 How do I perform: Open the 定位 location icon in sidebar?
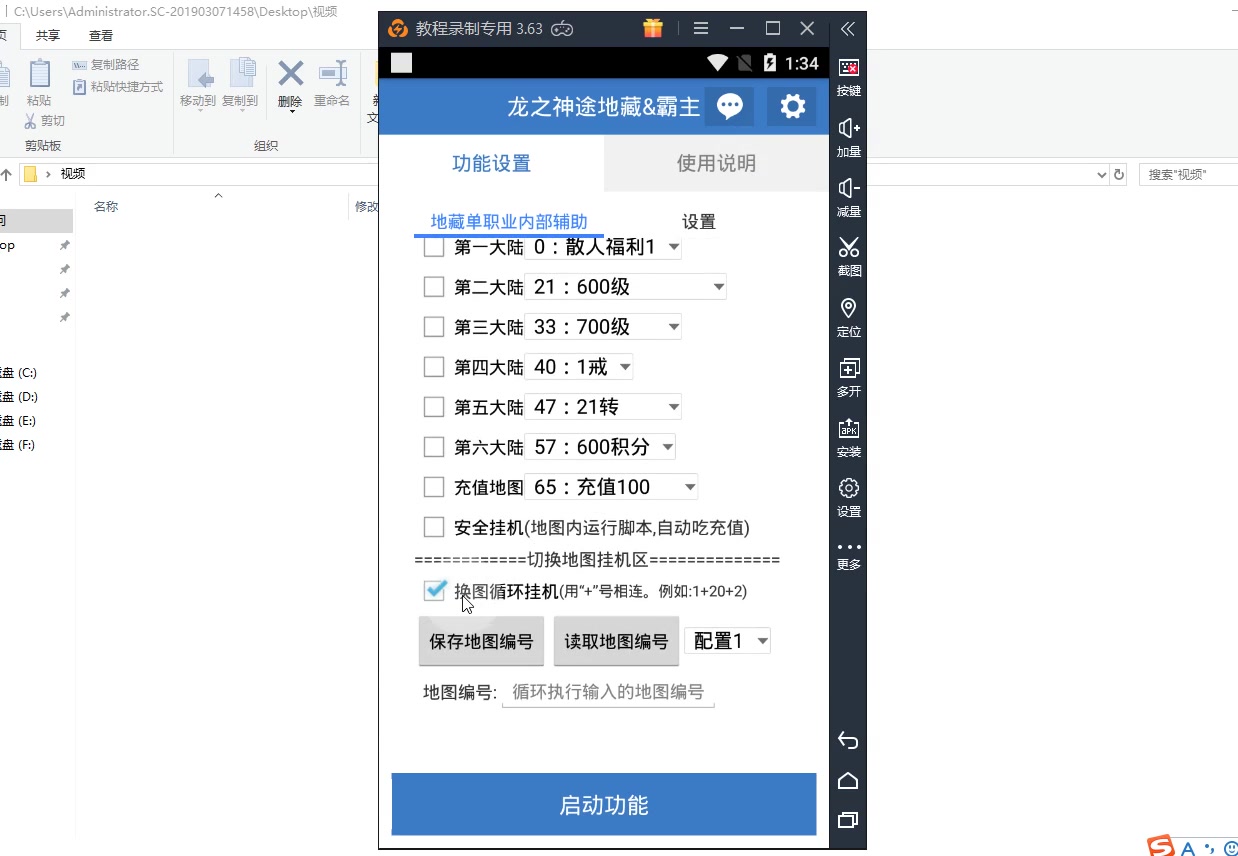pos(848,308)
